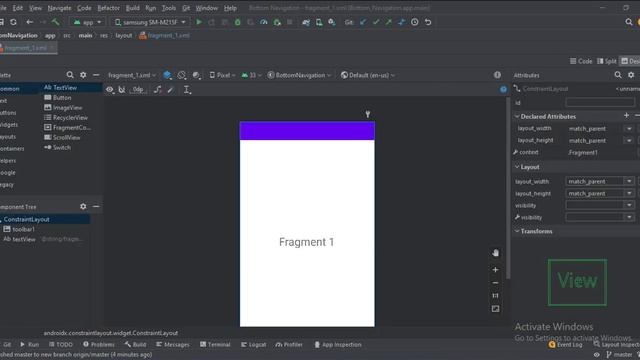Set zoom to 100% with 1:1 button
The height and width of the screenshot is (360, 640).
click(x=495, y=296)
